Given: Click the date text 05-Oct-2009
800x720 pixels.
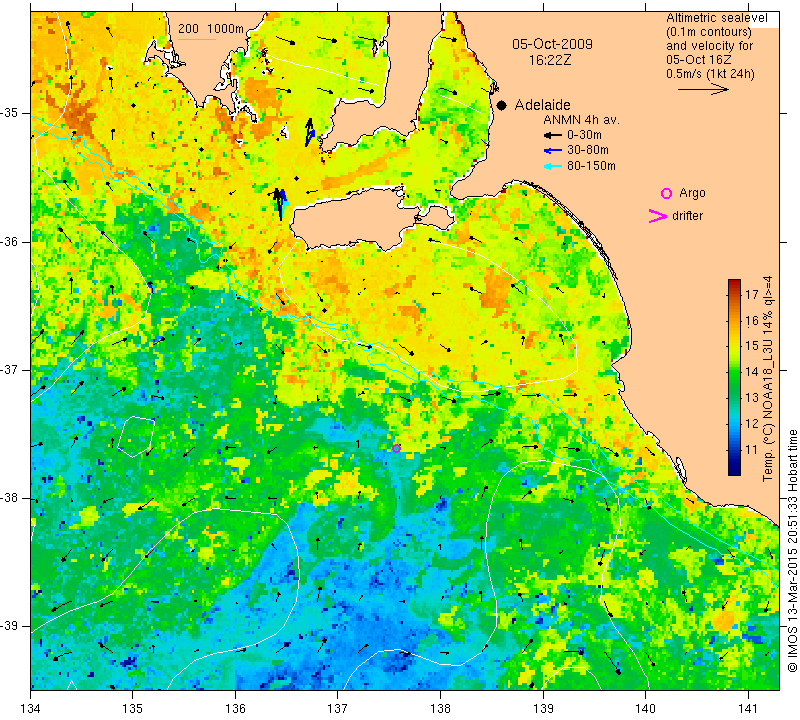Looking at the screenshot, I should (552, 44).
